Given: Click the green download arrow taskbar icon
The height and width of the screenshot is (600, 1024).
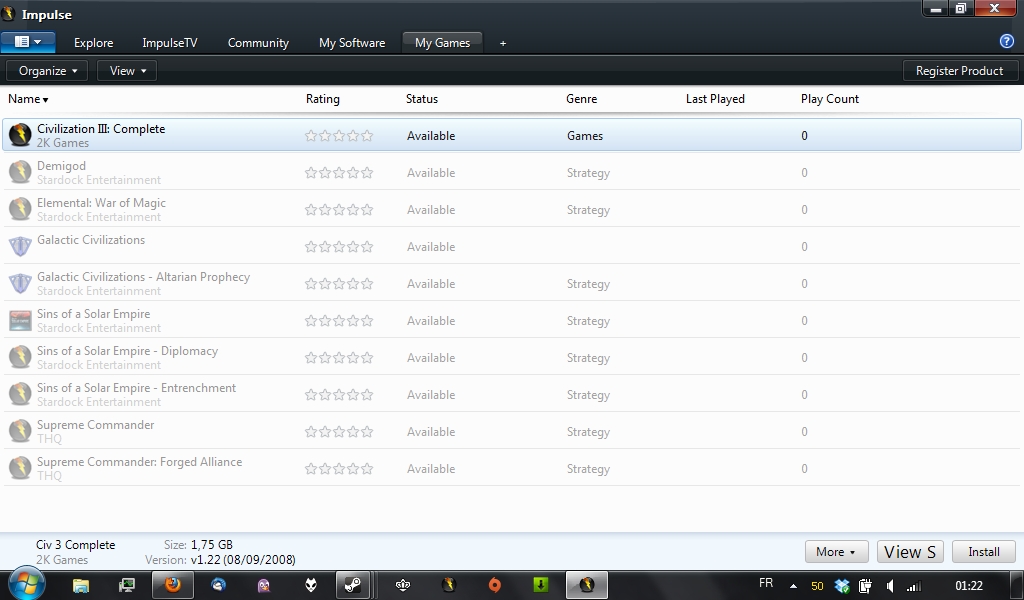Looking at the screenshot, I should click(541, 585).
